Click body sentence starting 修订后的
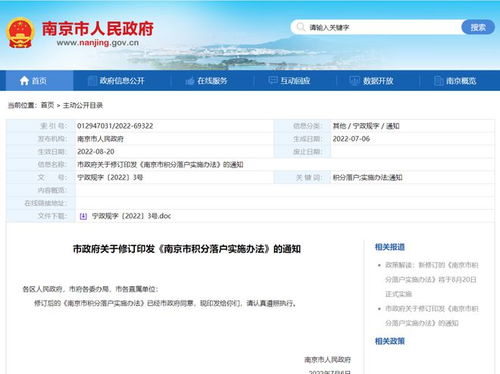500x374 pixels. pos(165,303)
